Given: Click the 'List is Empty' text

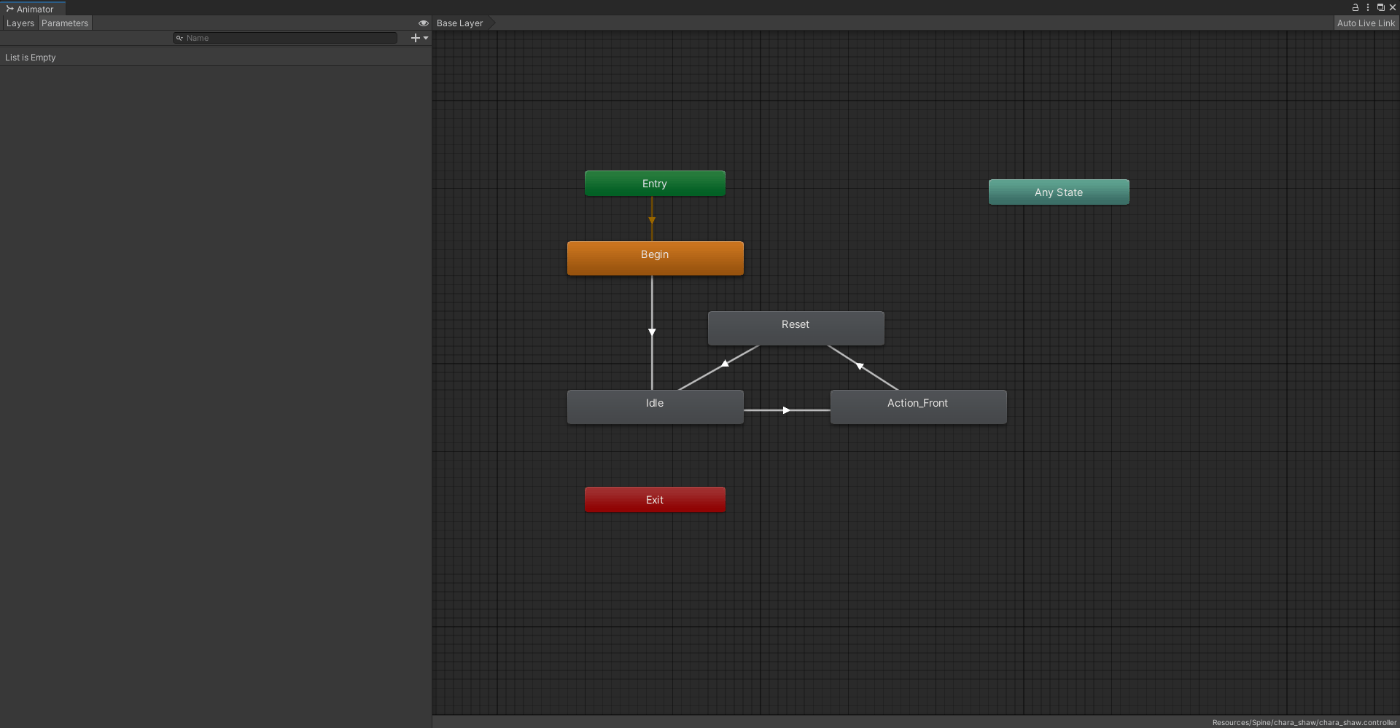Looking at the screenshot, I should [x=31, y=58].
